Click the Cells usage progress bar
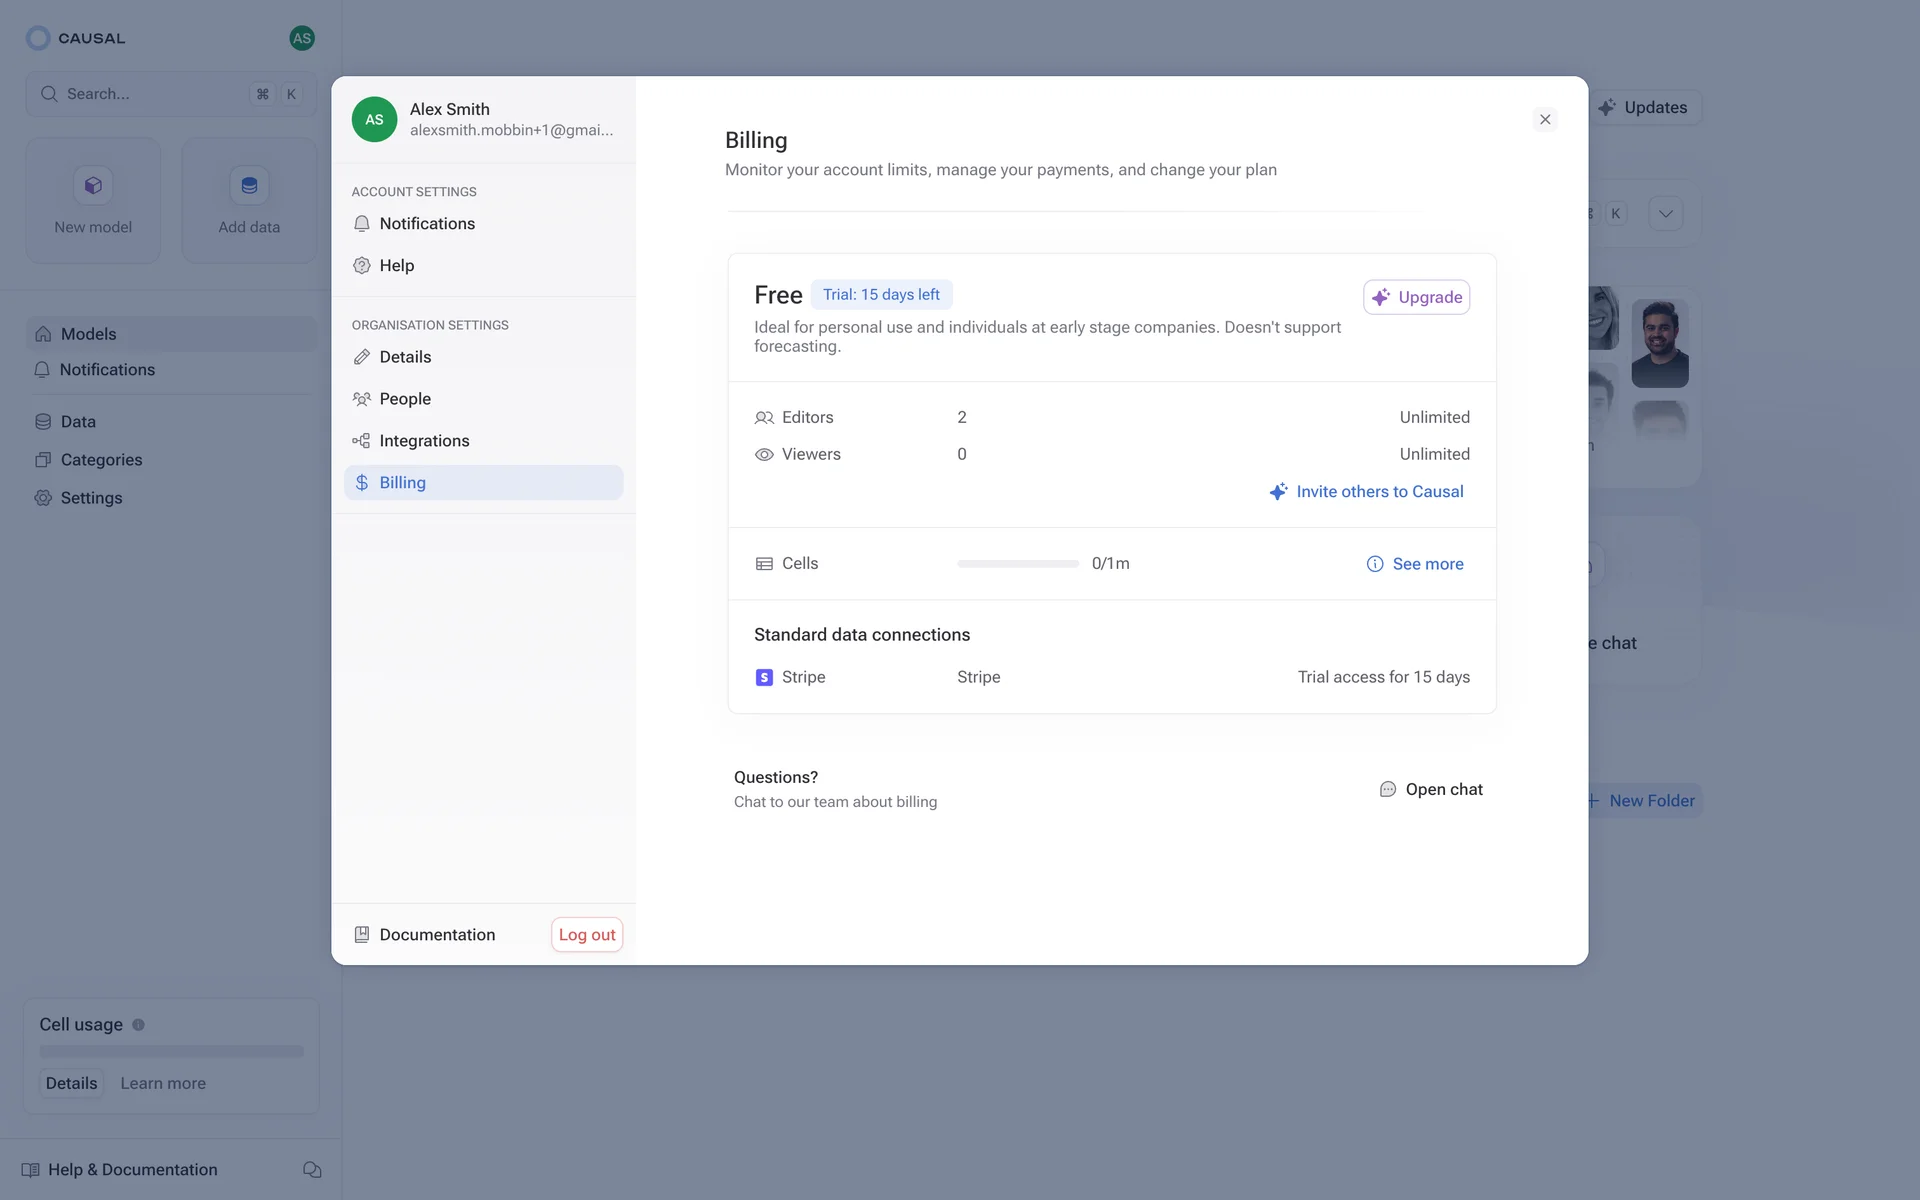 [x=1017, y=564]
